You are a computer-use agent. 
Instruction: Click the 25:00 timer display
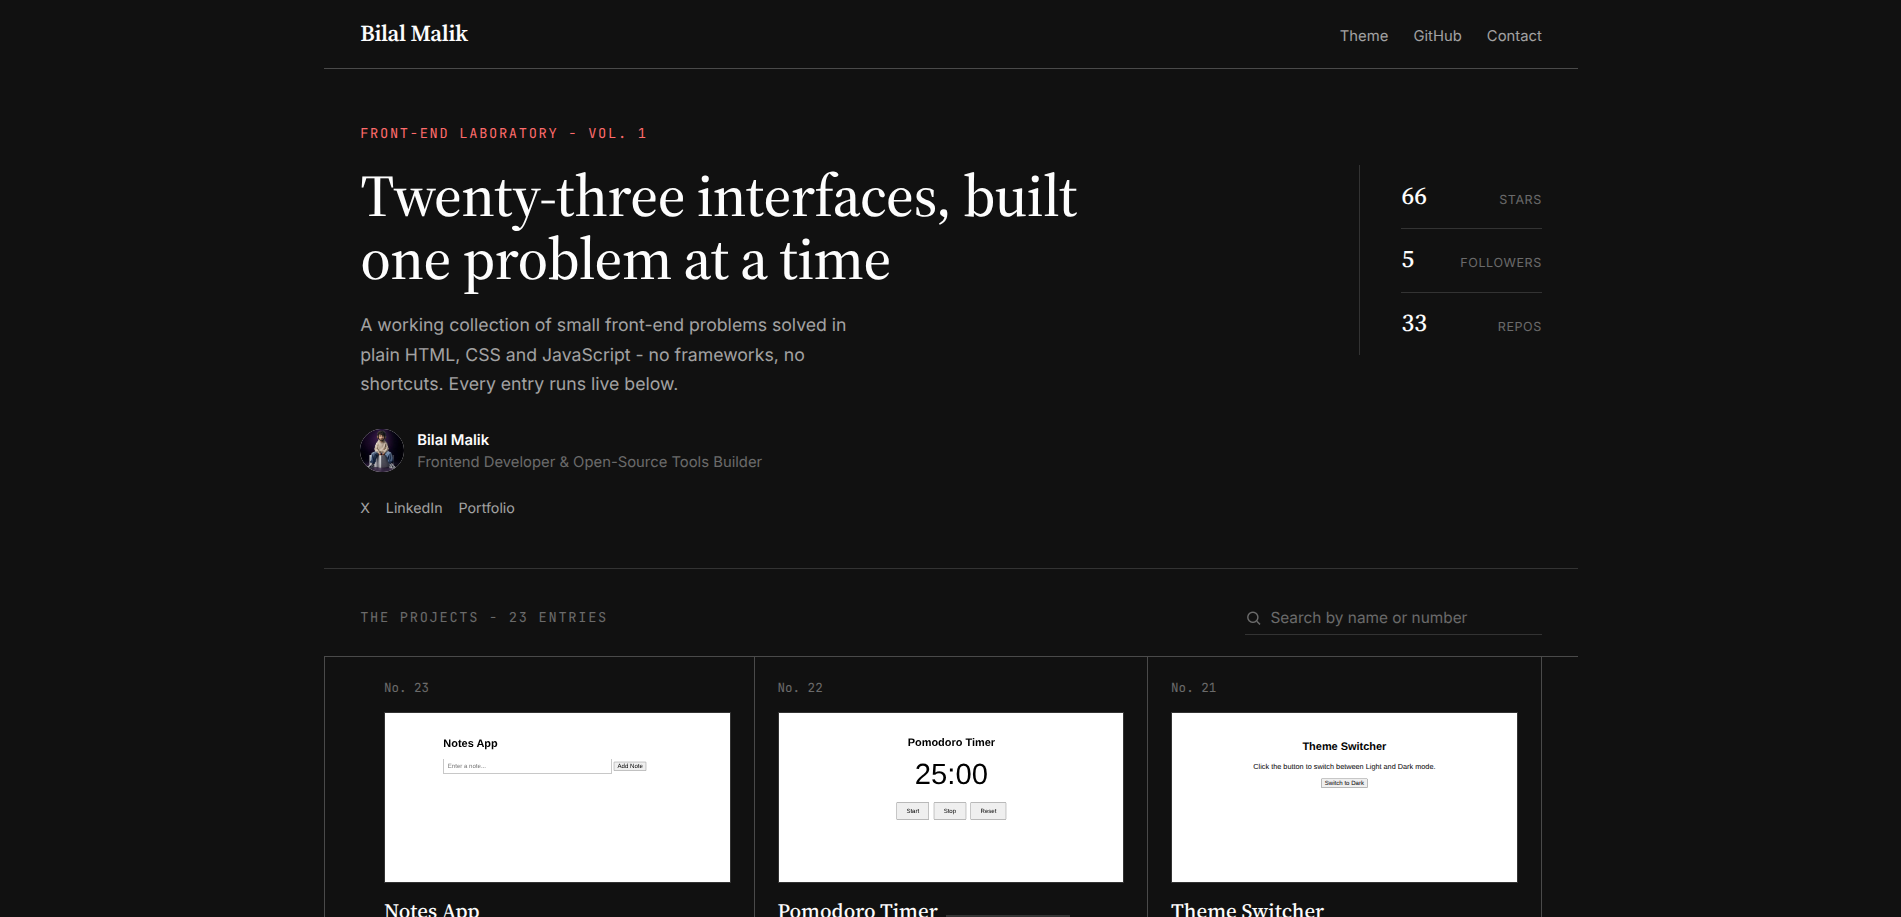click(x=951, y=774)
